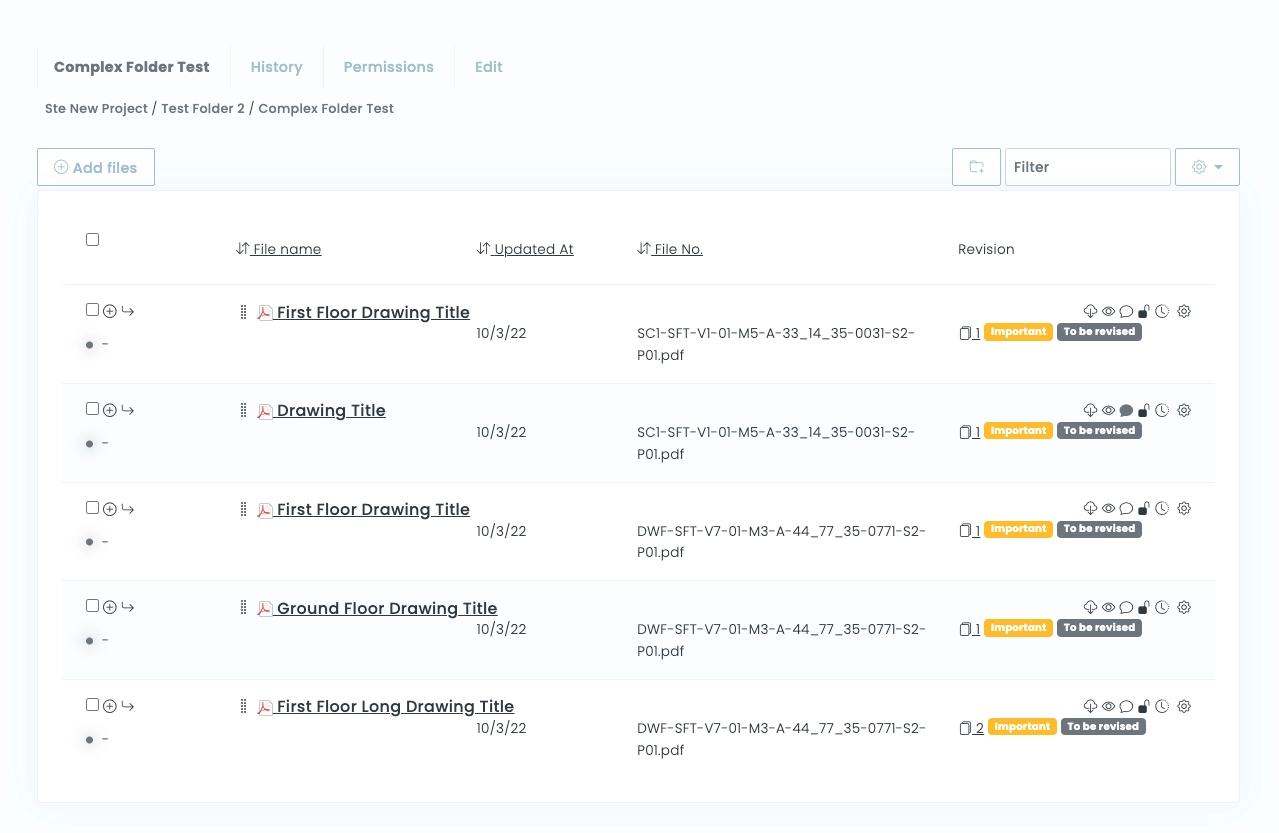Sort the table by File No.
This screenshot has width=1279, height=833.
pos(670,249)
